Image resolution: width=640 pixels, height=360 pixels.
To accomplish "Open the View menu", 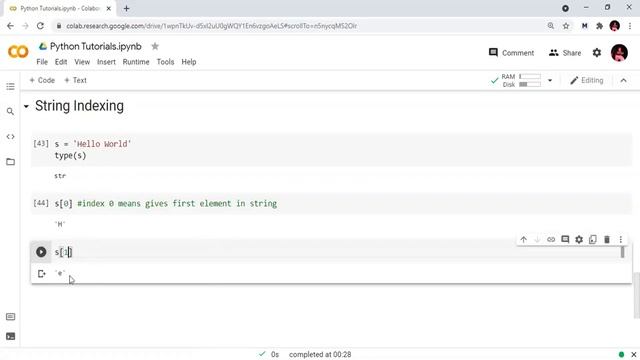I will point(82,62).
